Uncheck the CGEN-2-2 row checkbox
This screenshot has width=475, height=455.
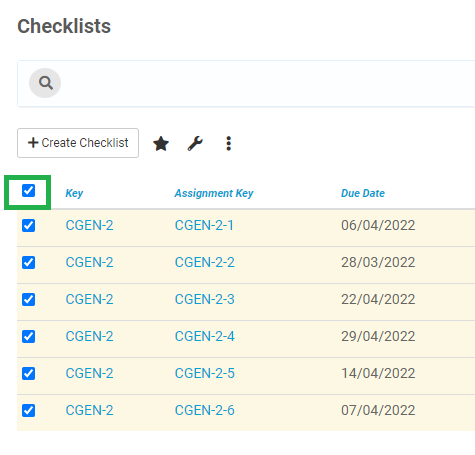28,263
